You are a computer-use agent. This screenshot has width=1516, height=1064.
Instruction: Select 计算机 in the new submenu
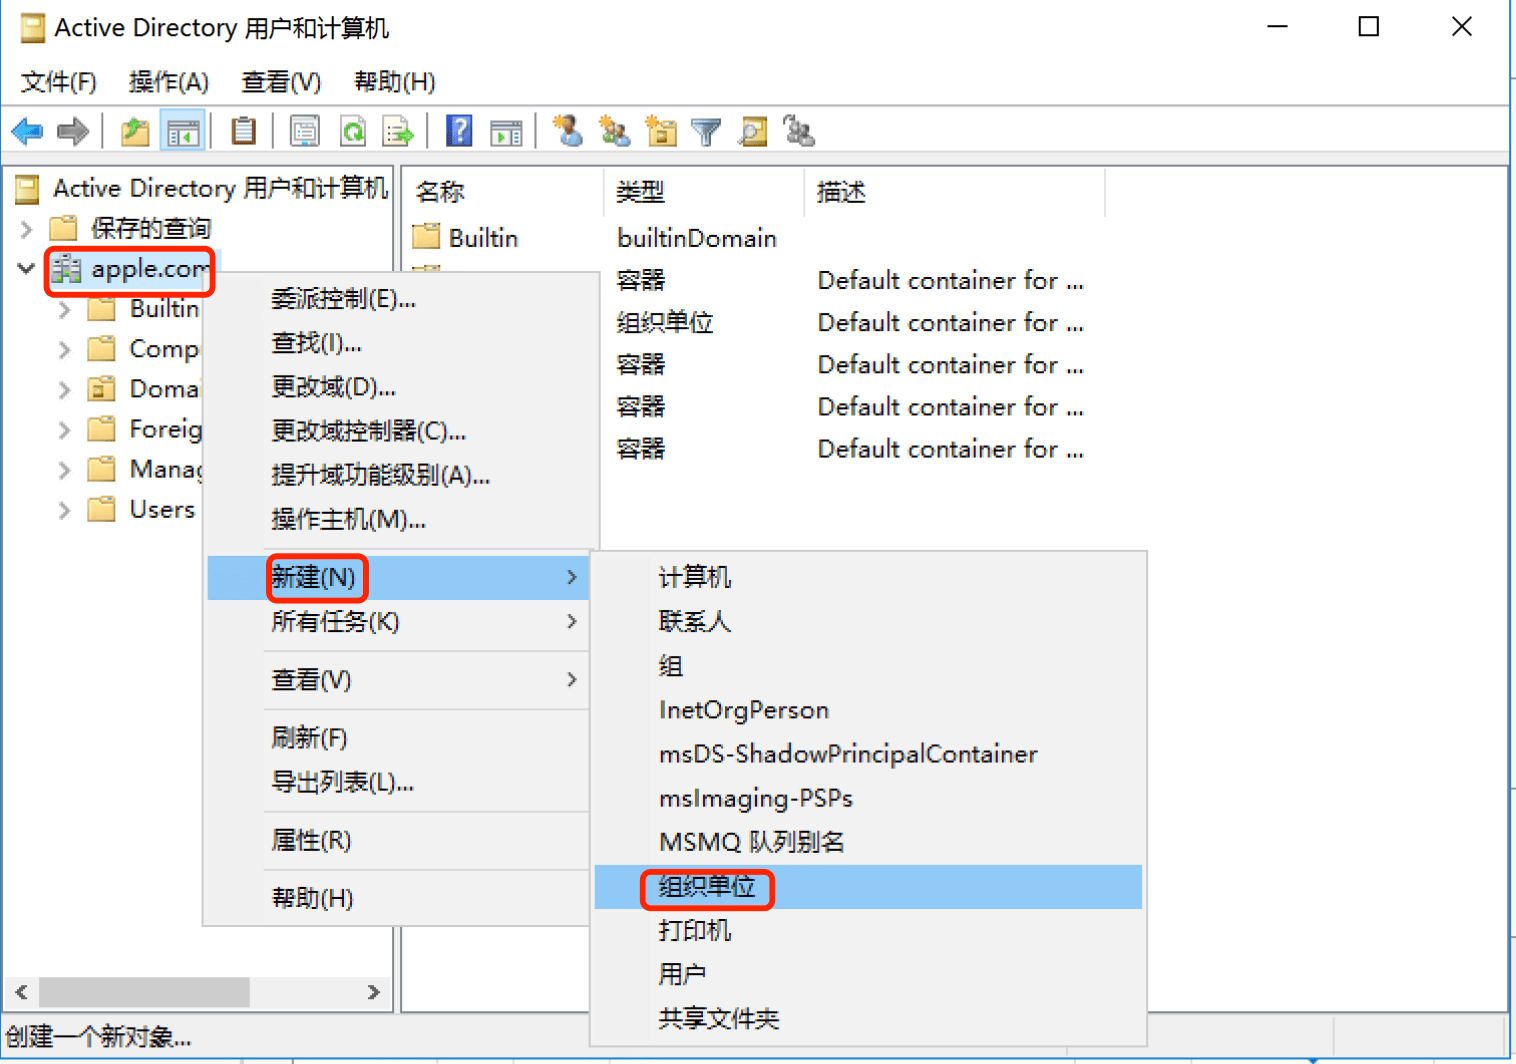[x=868, y=577]
